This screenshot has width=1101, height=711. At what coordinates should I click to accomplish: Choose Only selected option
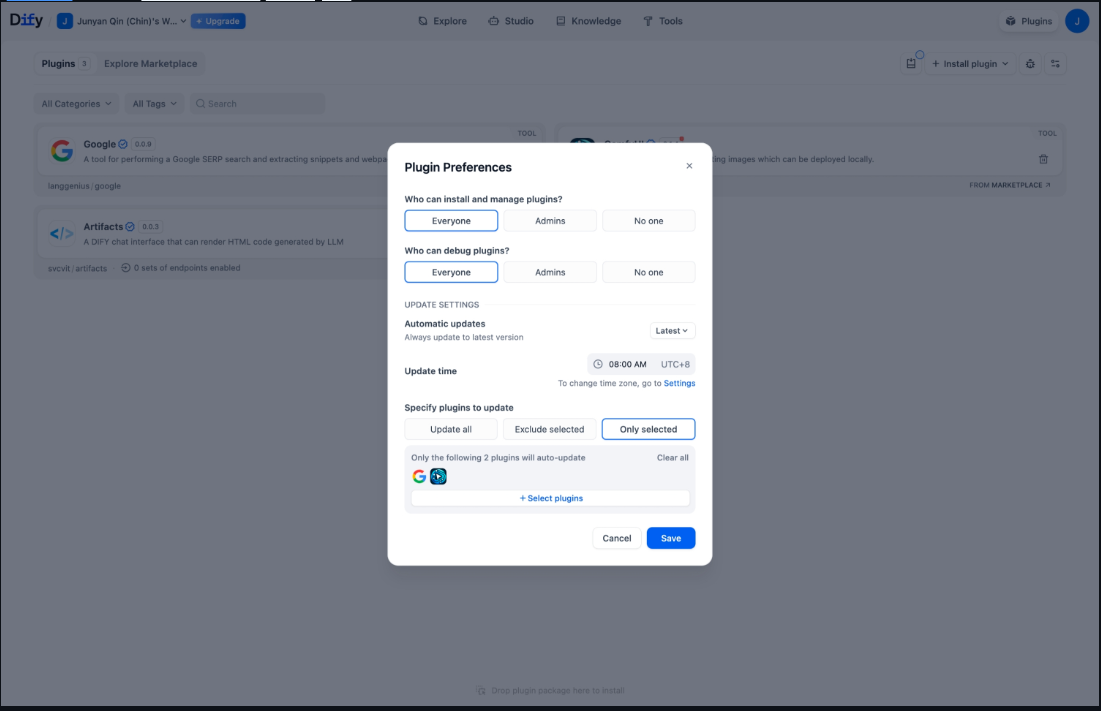point(648,429)
